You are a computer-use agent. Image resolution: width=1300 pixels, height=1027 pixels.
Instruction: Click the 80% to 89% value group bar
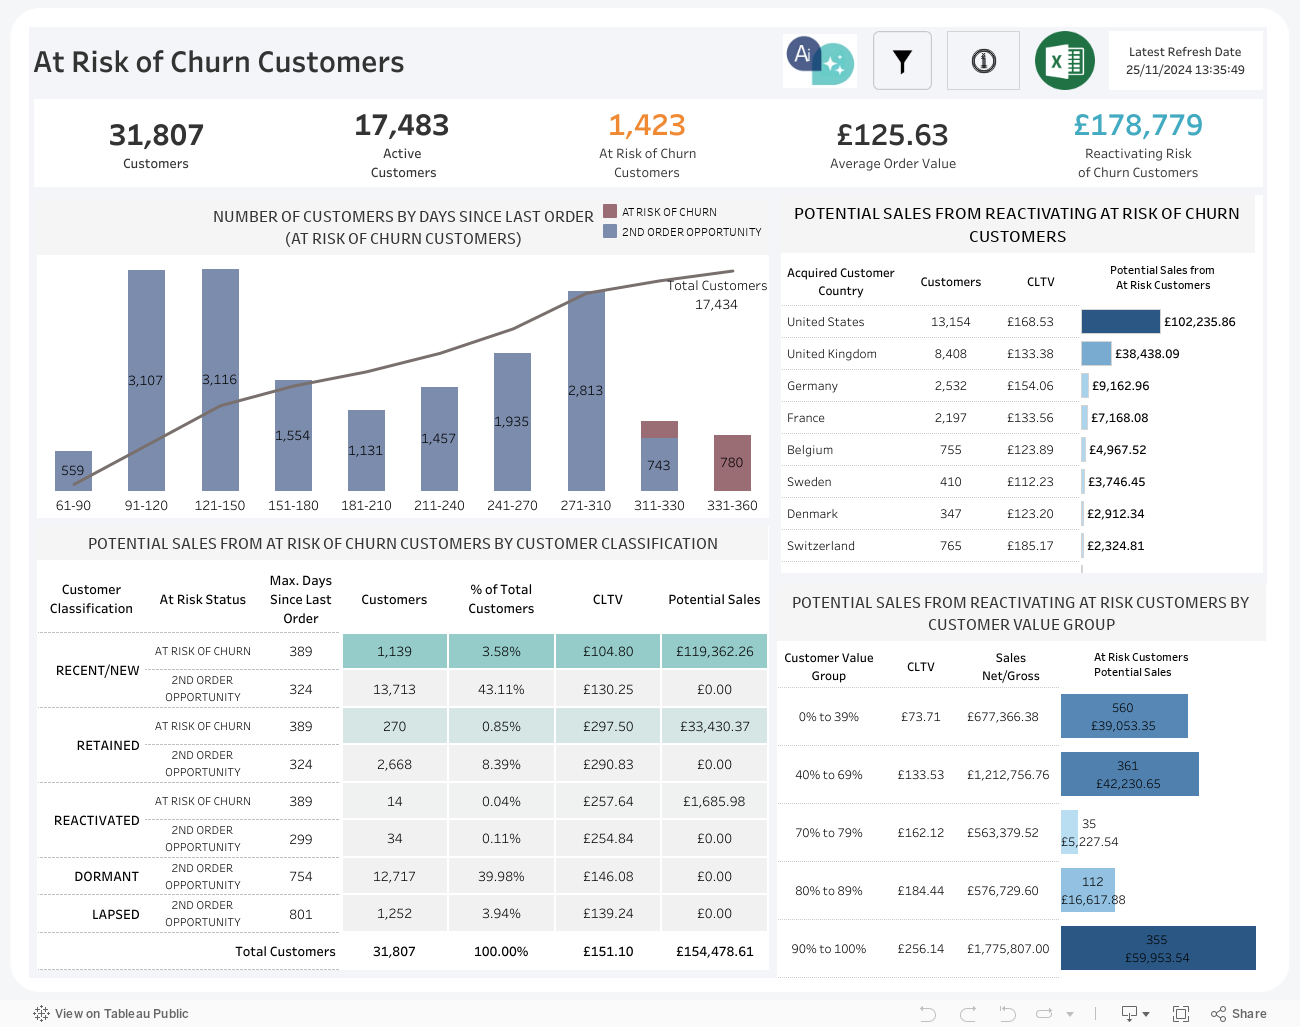1088,890
